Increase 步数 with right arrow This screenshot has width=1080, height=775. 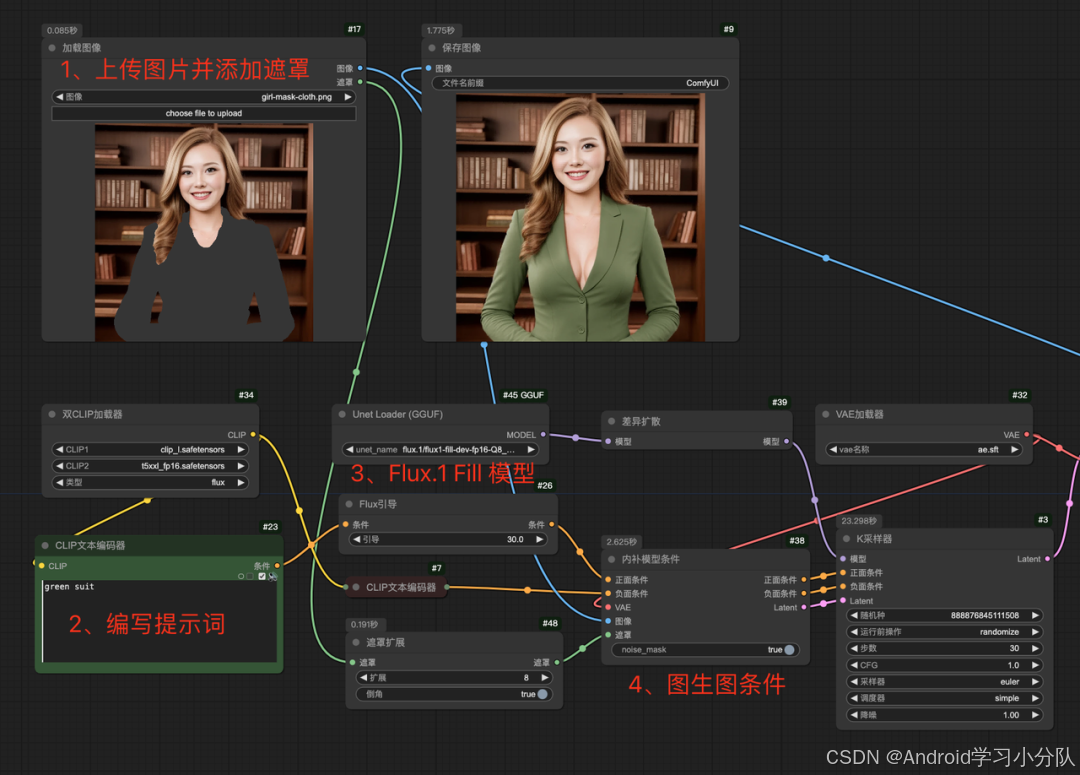[x=1035, y=648]
